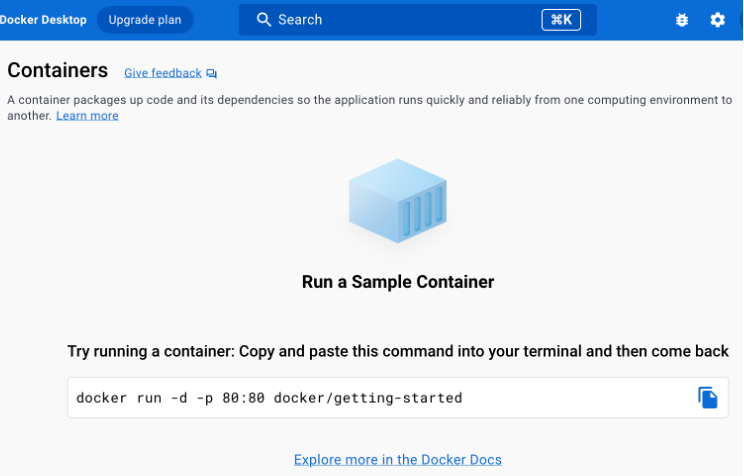Click the container description paragraph
The image size is (744, 476).
370,108
